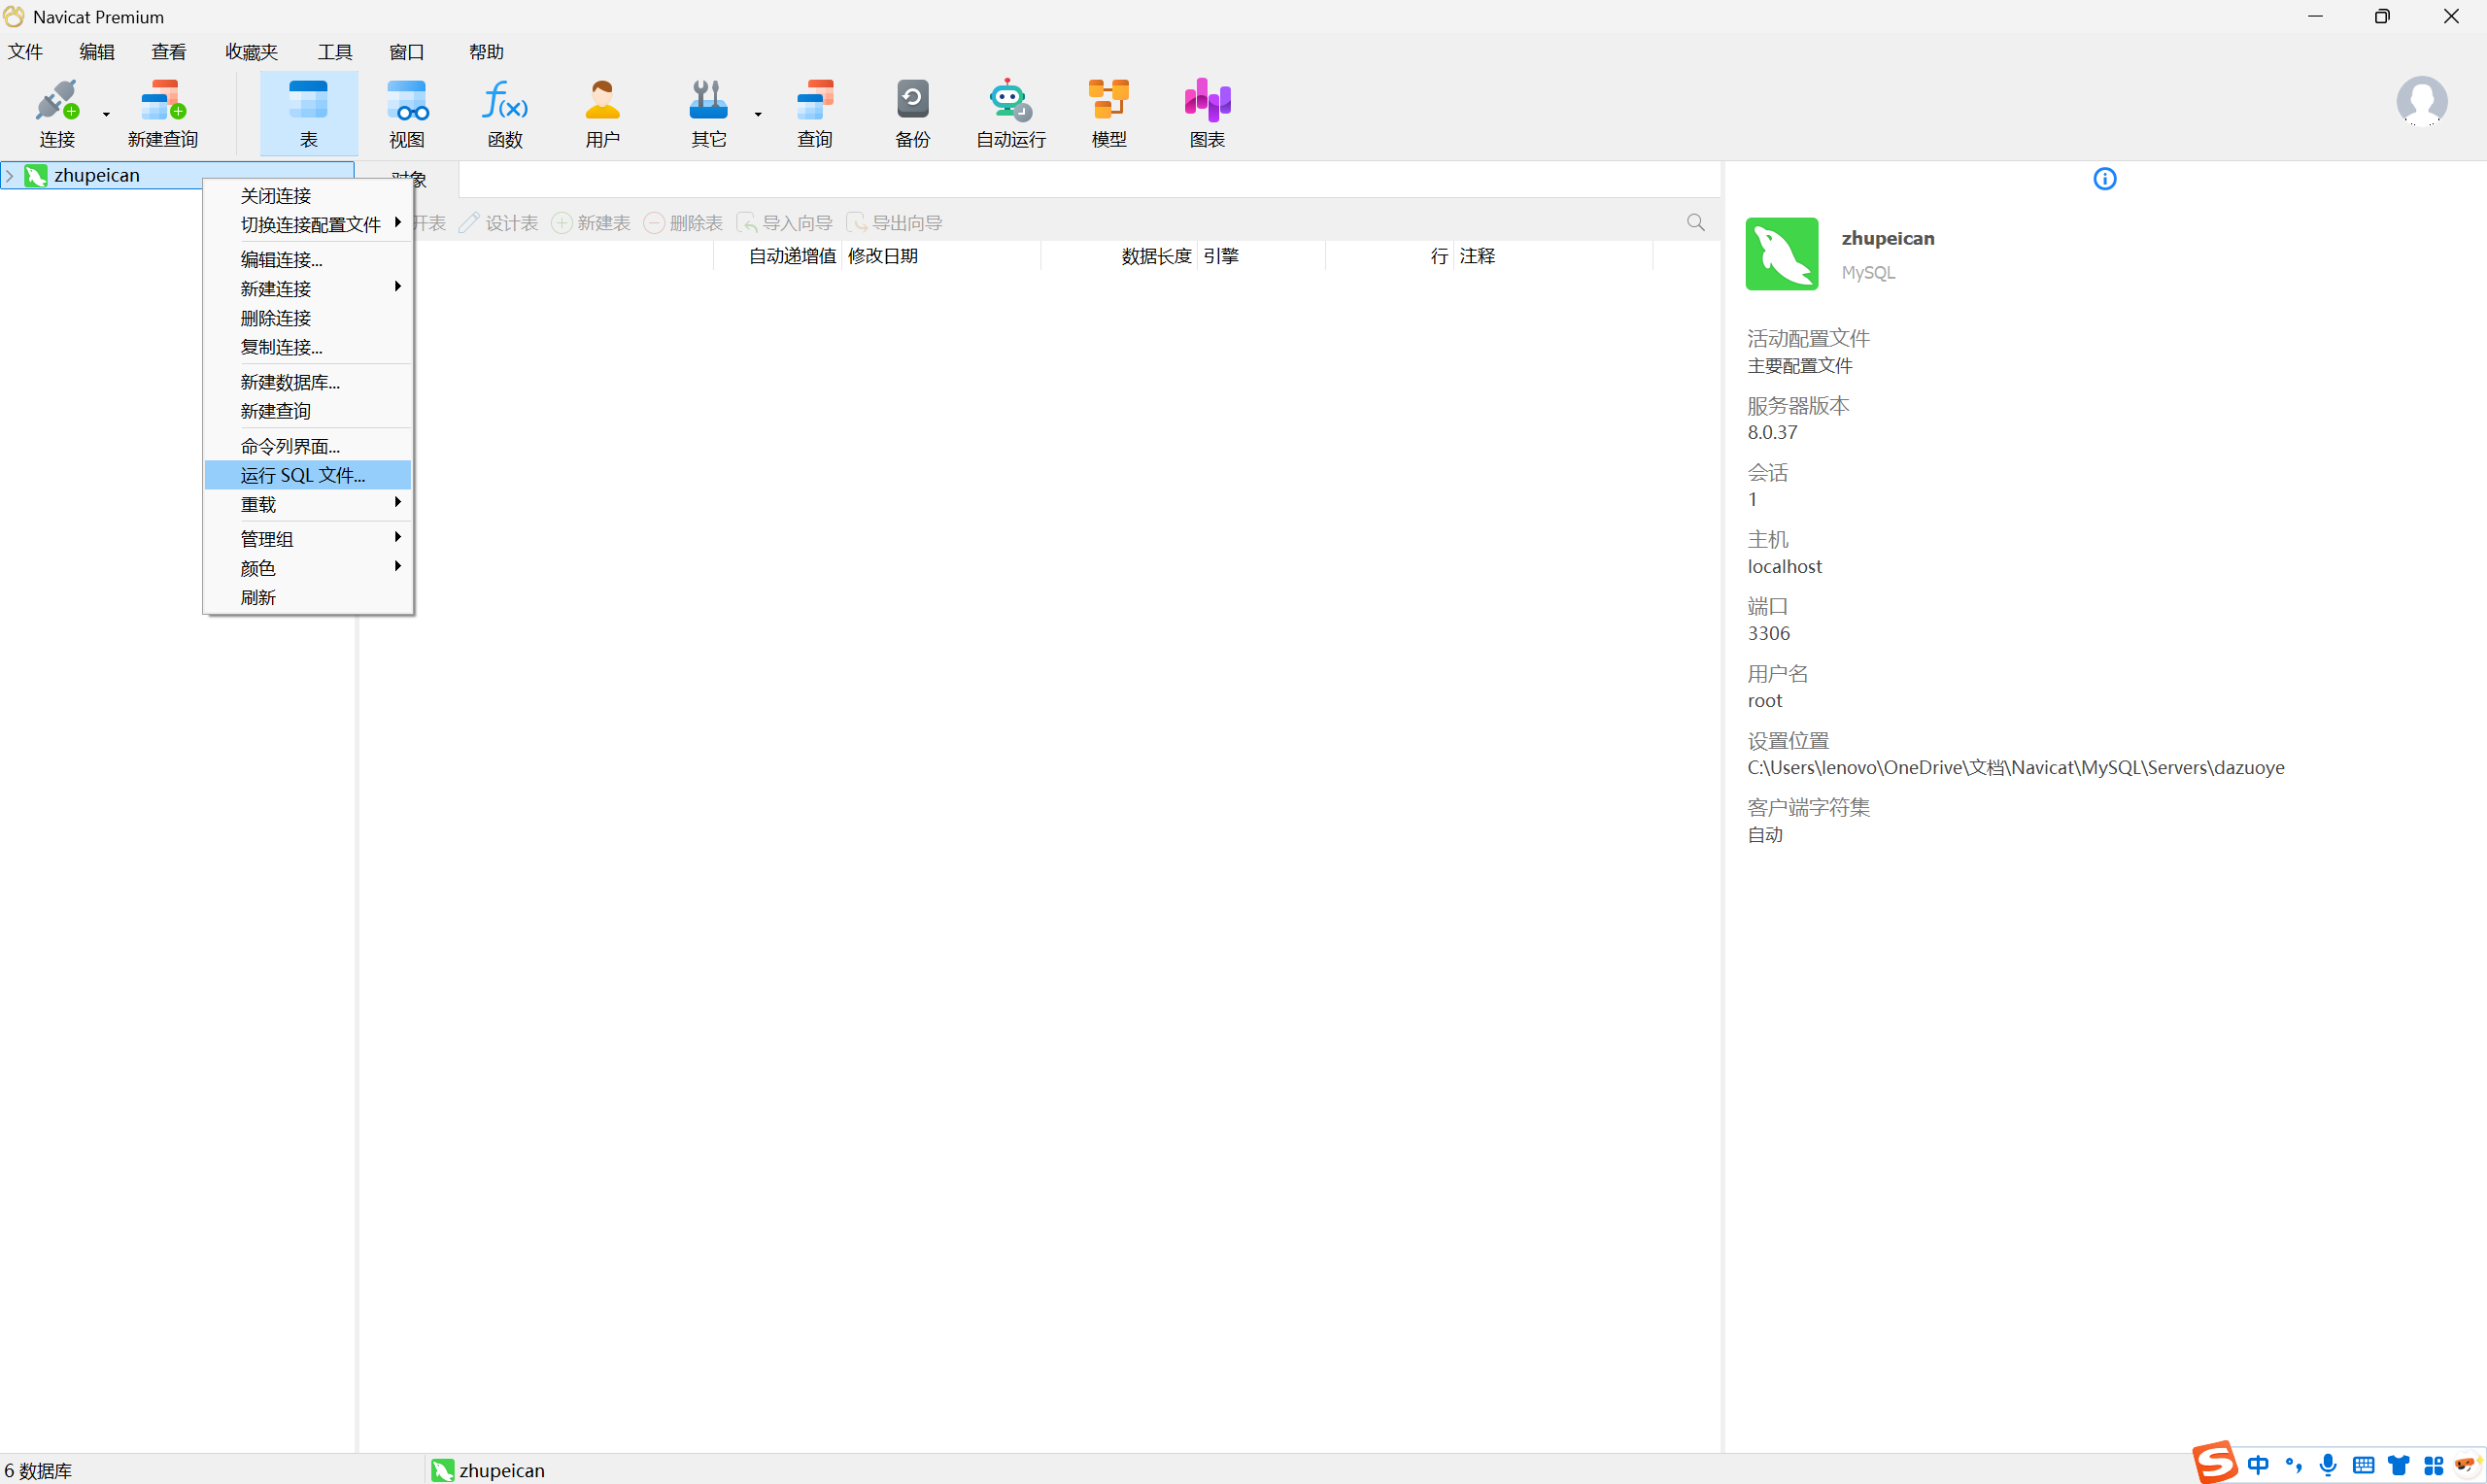
Task: Click the 修改日期 column header
Action: tap(882, 256)
